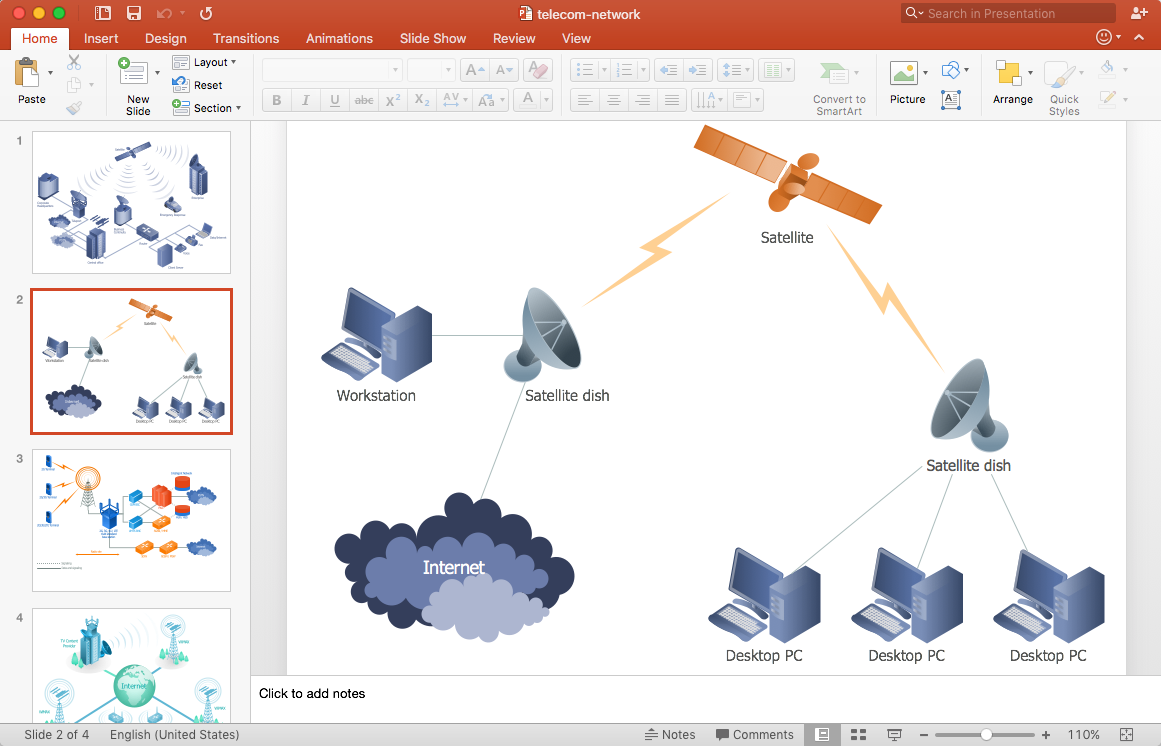Image resolution: width=1161 pixels, height=746 pixels.
Task: Click the Share presentation icon
Action: [1138, 14]
